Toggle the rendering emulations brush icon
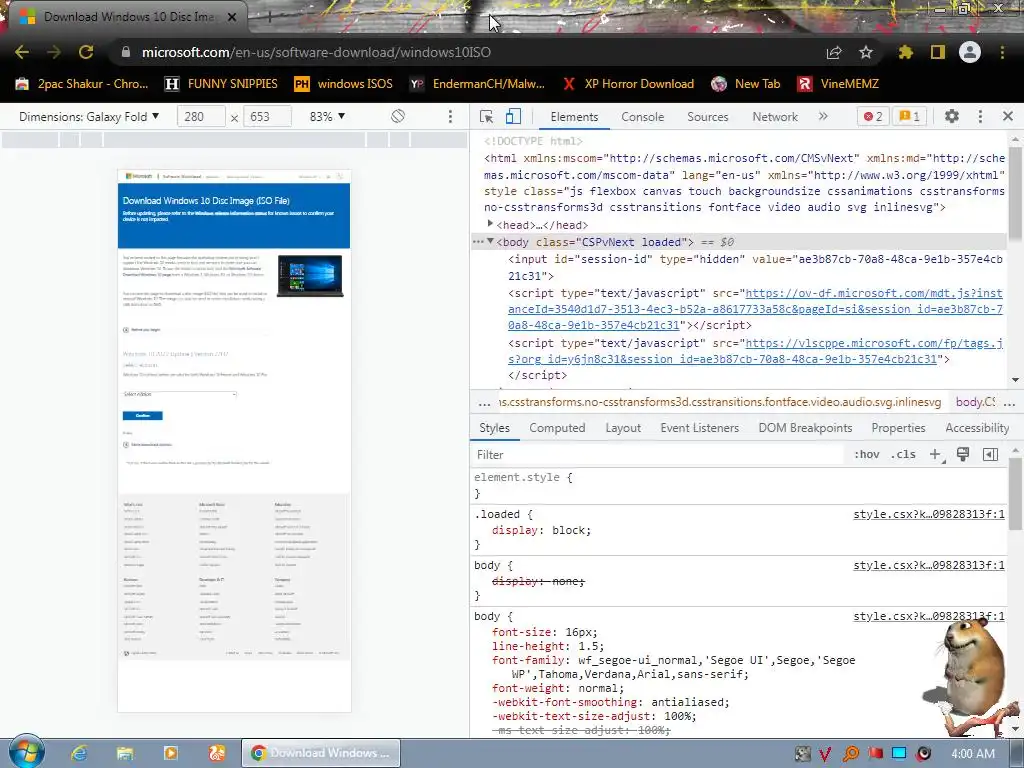Screen dimensions: 1024x768 963,455
